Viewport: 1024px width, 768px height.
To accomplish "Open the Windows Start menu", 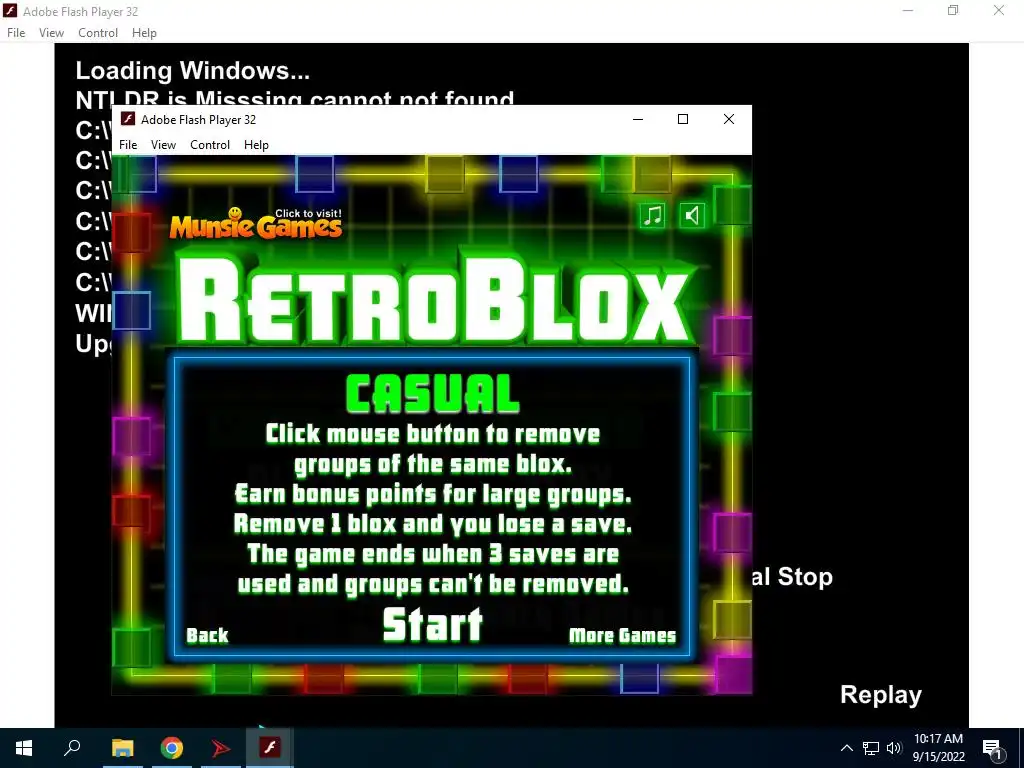I will (x=24, y=748).
